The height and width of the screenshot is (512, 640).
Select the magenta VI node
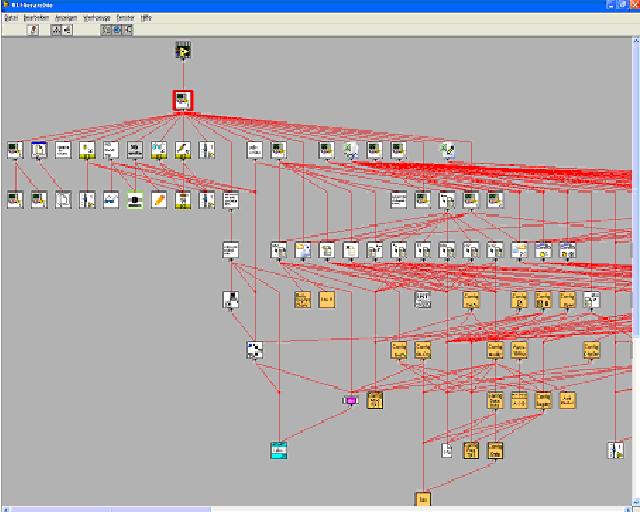point(351,401)
